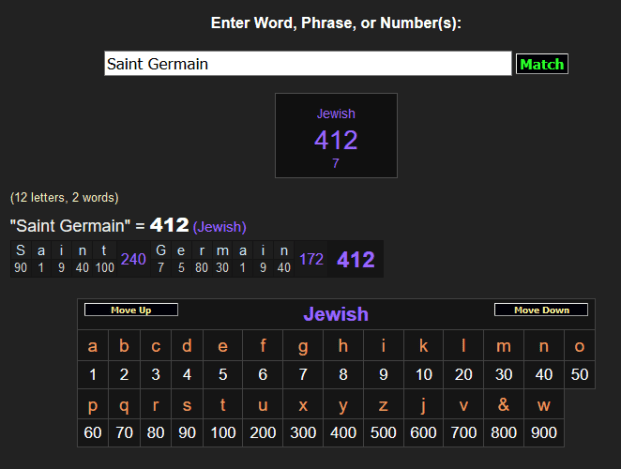Image resolution: width=621 pixels, height=469 pixels.
Task: Click the letter 'G' in the Germain breakdown
Action: click(162, 251)
